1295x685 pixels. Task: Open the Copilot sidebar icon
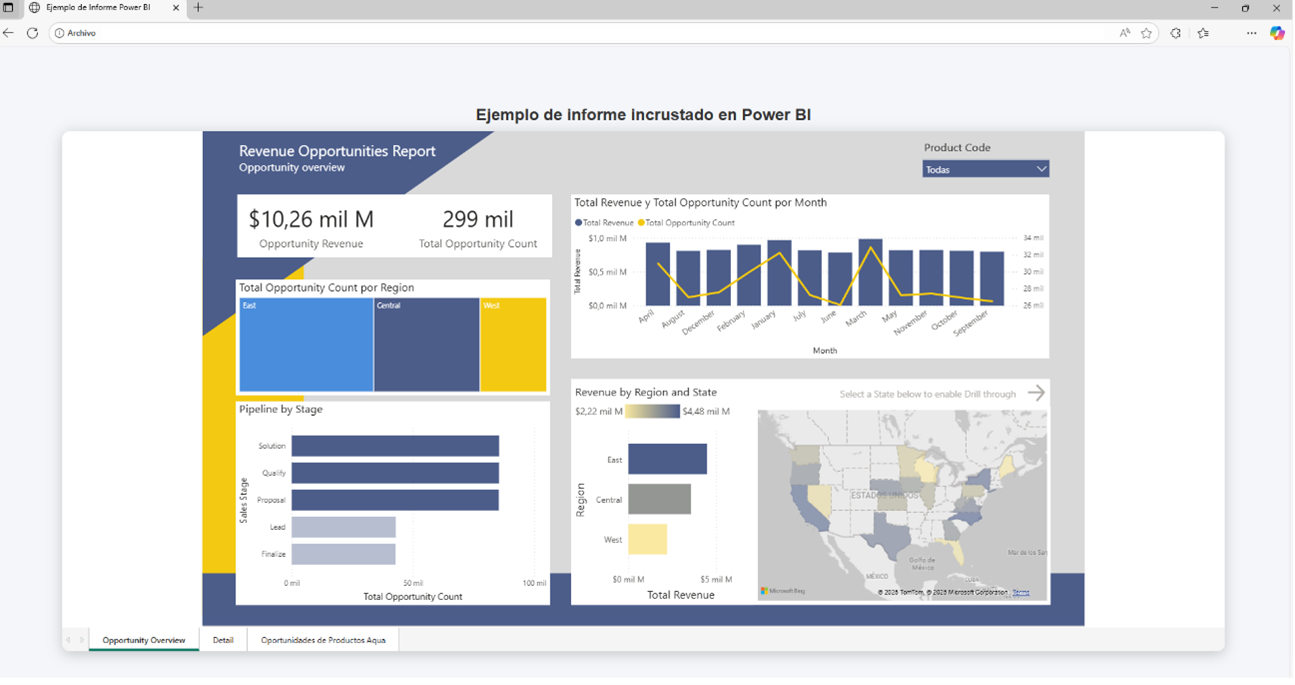(1277, 33)
